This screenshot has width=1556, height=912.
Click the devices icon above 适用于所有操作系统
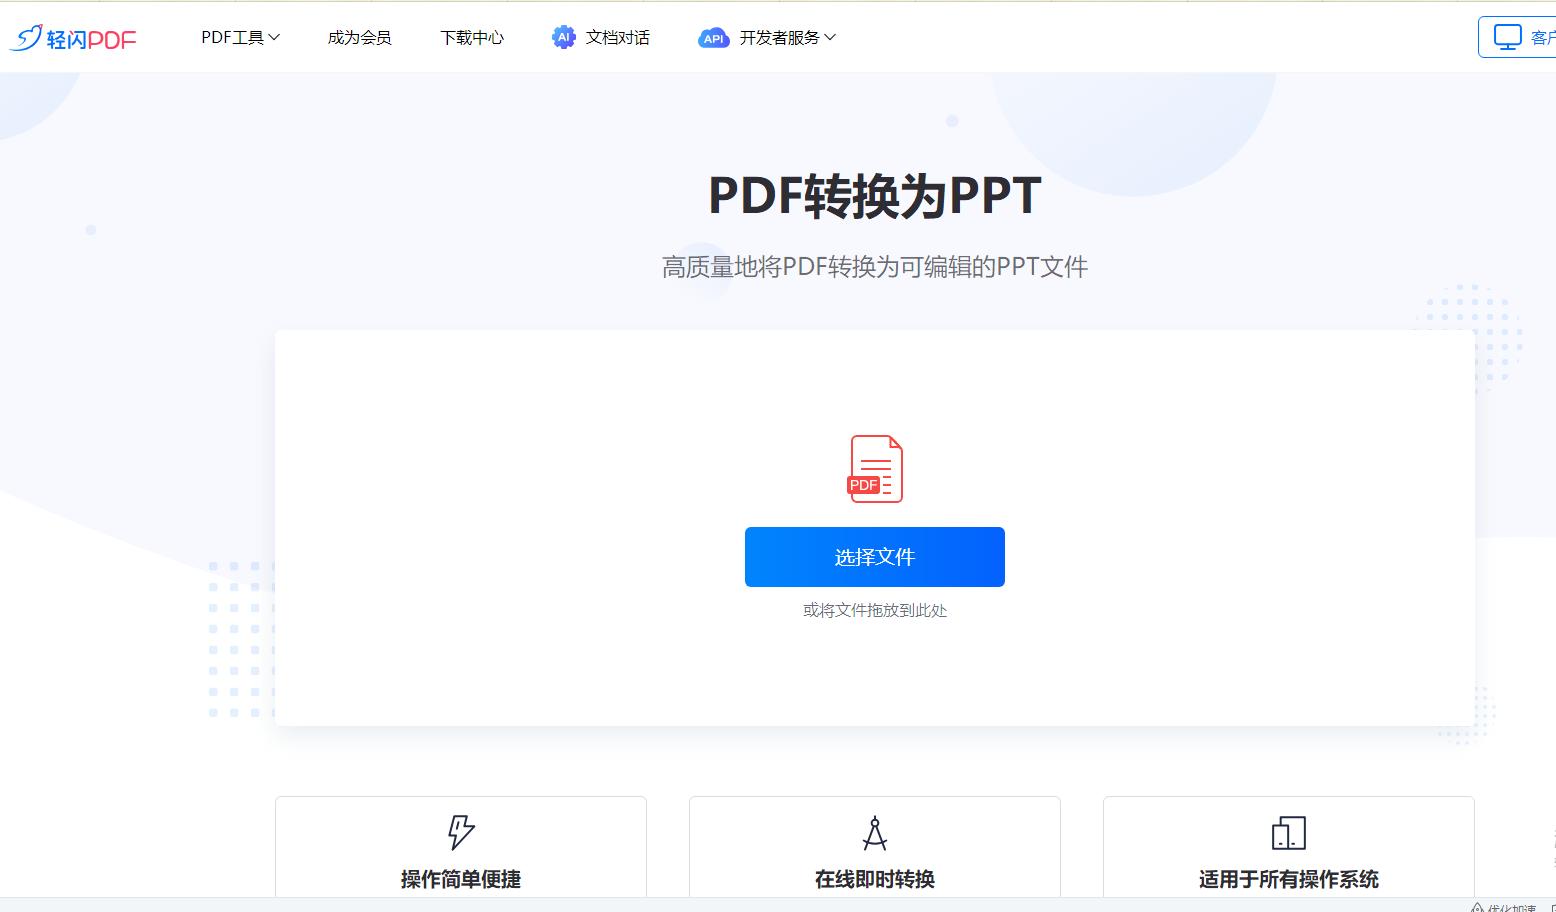click(1288, 832)
